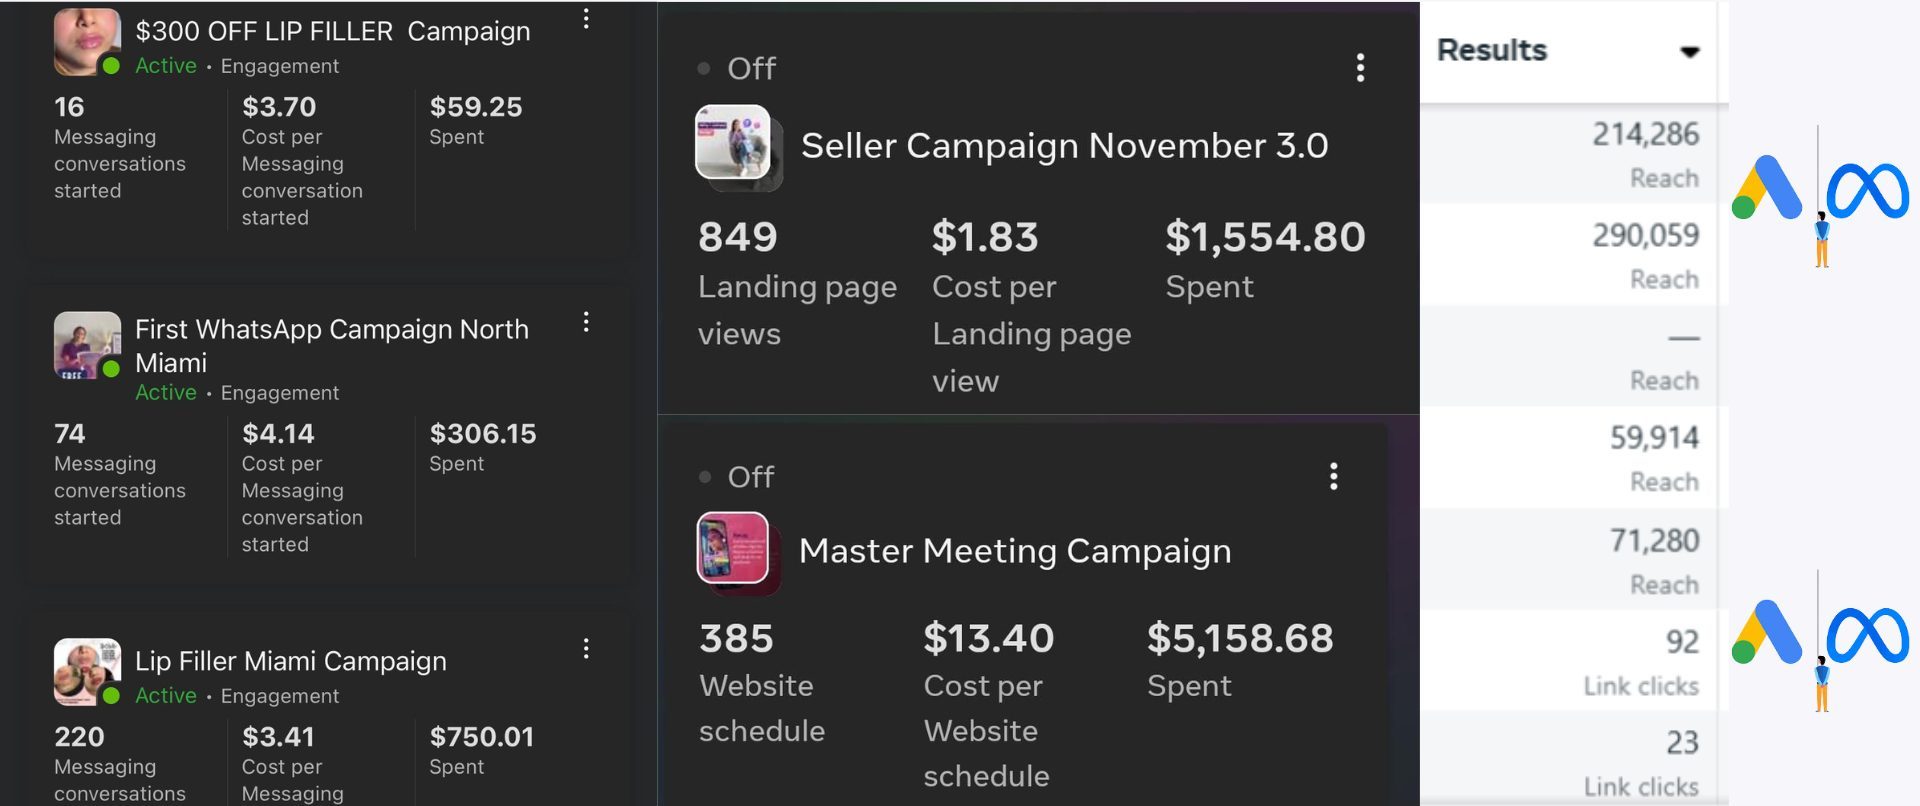Click the upper Google Ads logo

[1767, 188]
